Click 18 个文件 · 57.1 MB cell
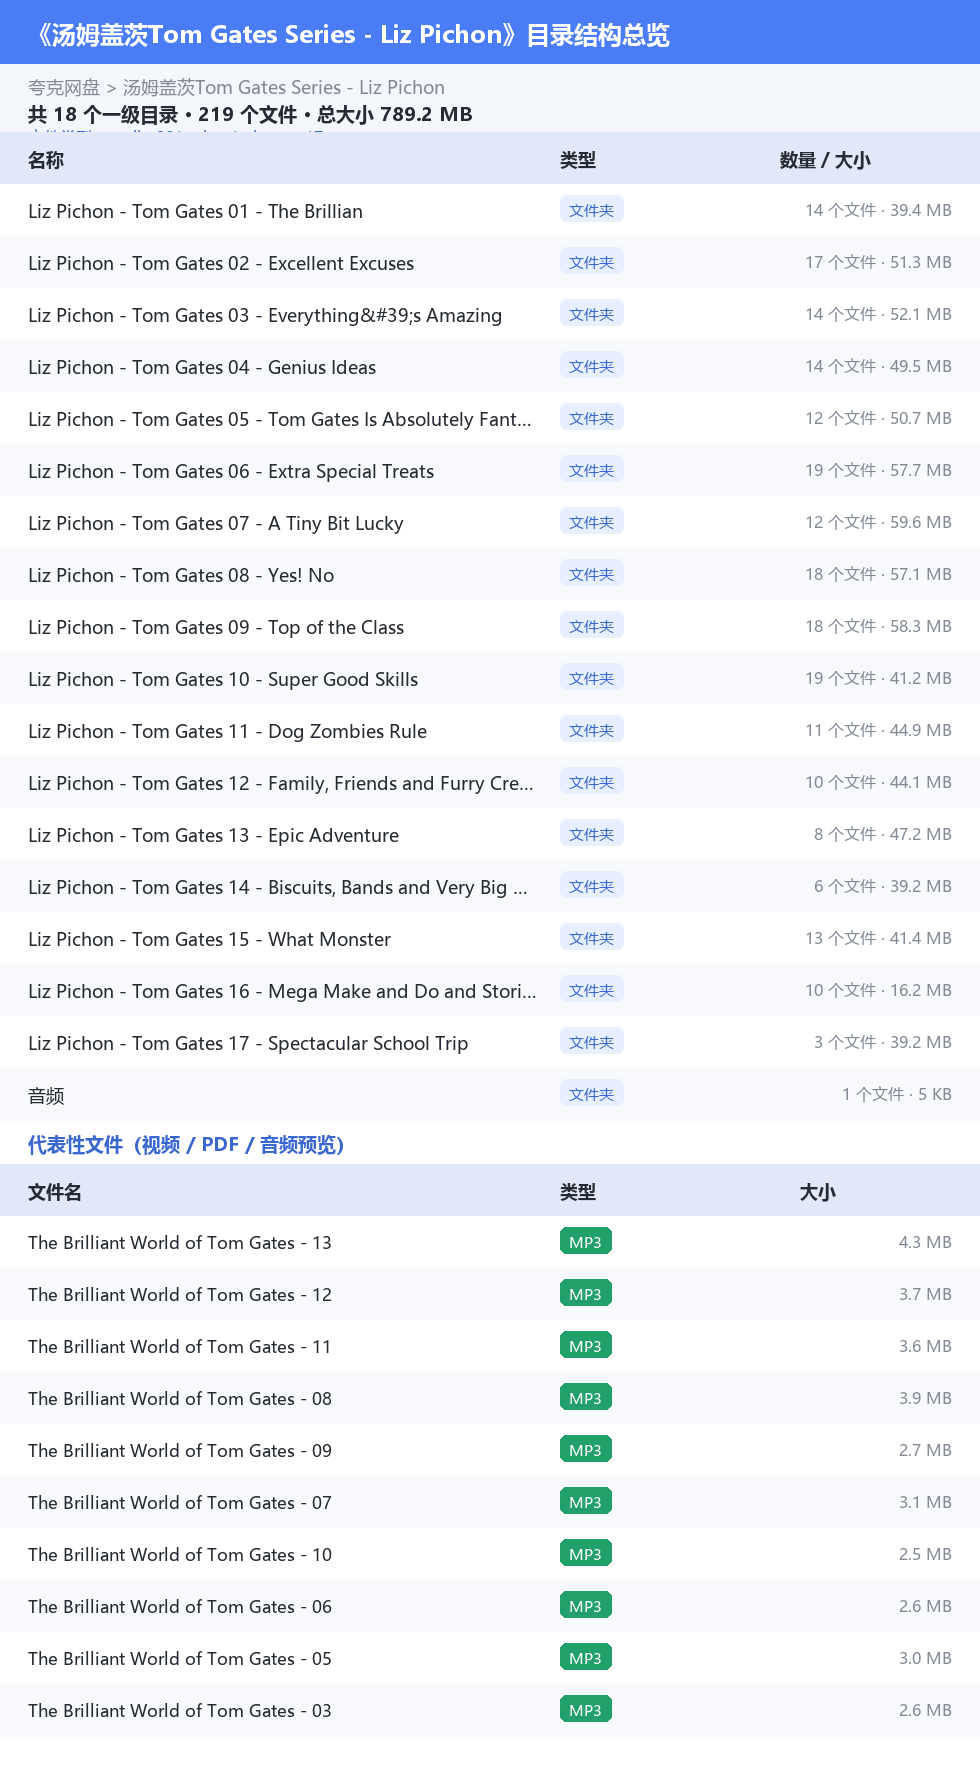Screen dimensions: 980x1768 (x=878, y=574)
